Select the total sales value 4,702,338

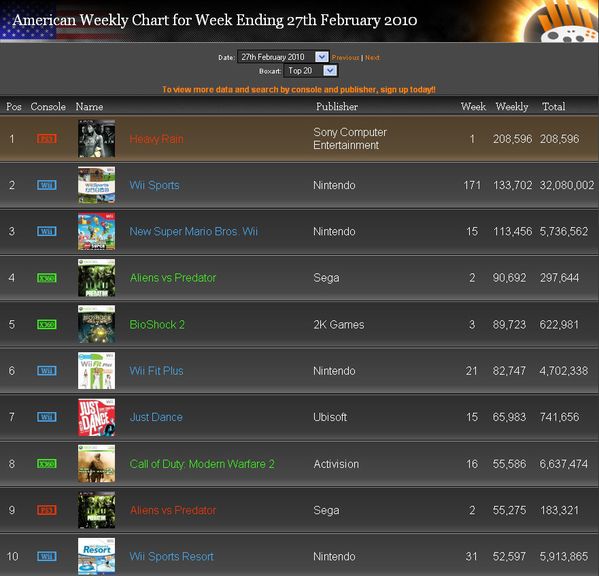click(564, 371)
